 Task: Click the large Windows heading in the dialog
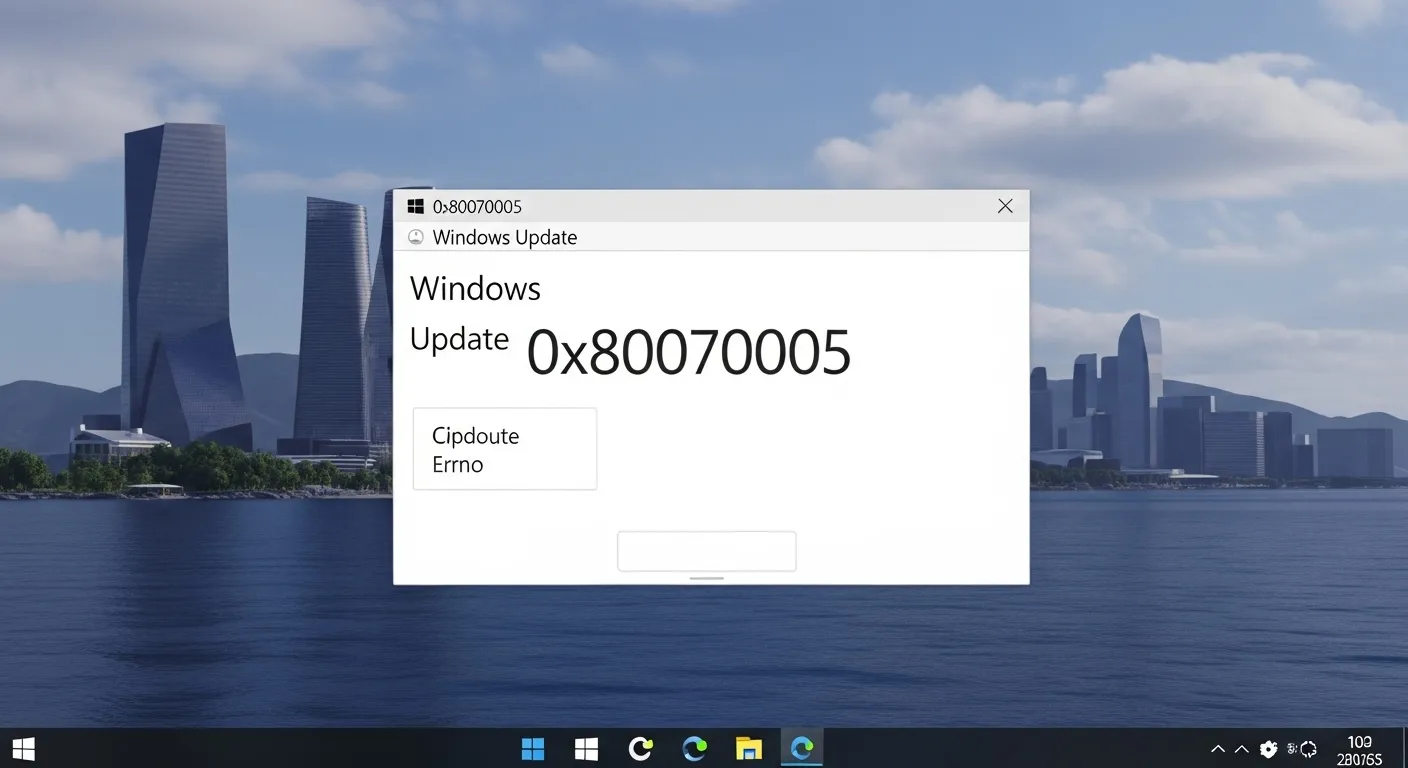(x=475, y=289)
